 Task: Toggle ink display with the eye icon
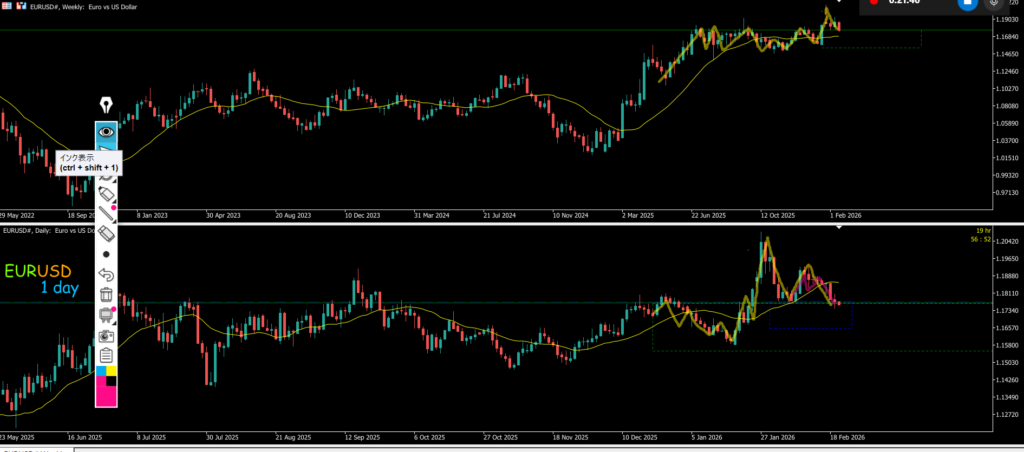[x=106, y=132]
